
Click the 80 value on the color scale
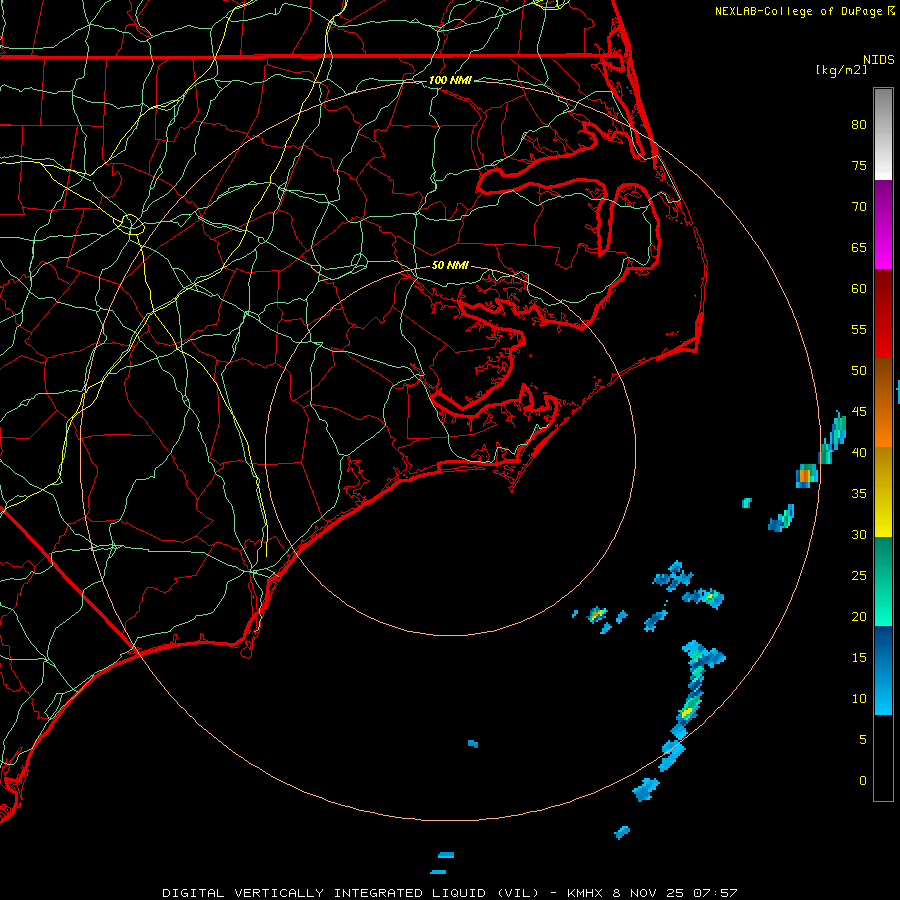point(859,125)
